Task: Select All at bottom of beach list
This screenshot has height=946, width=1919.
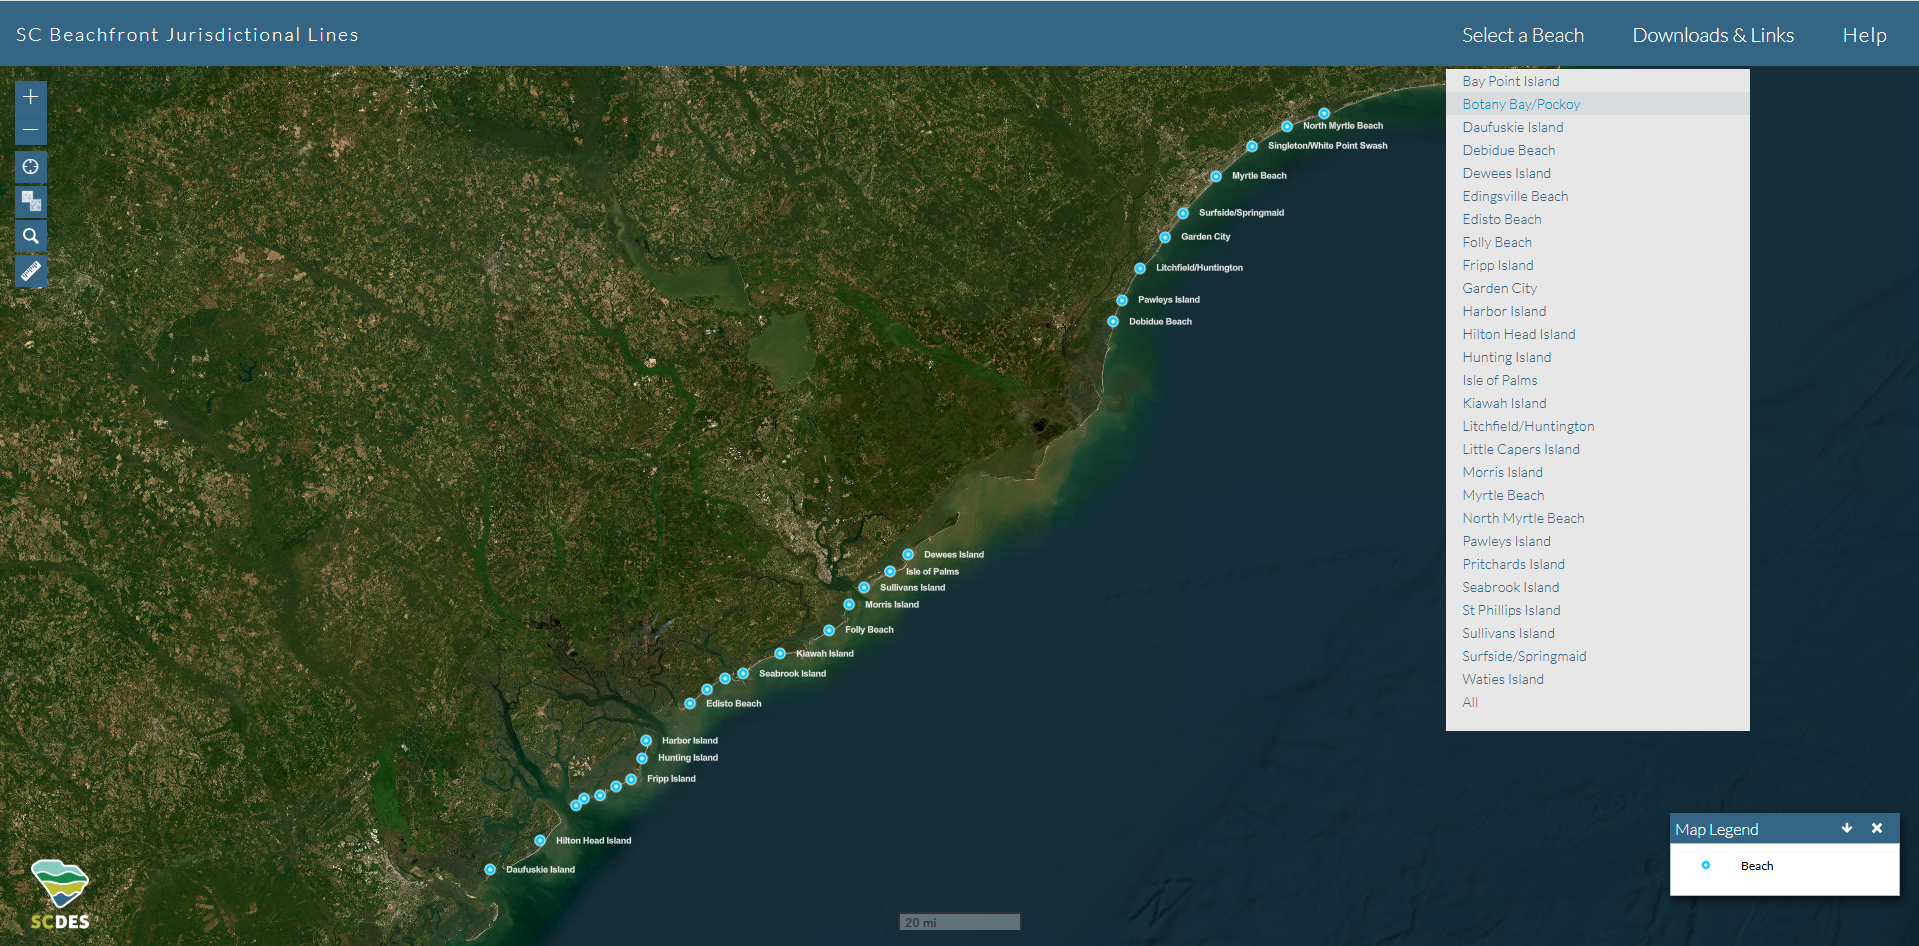Action: coord(1470,702)
